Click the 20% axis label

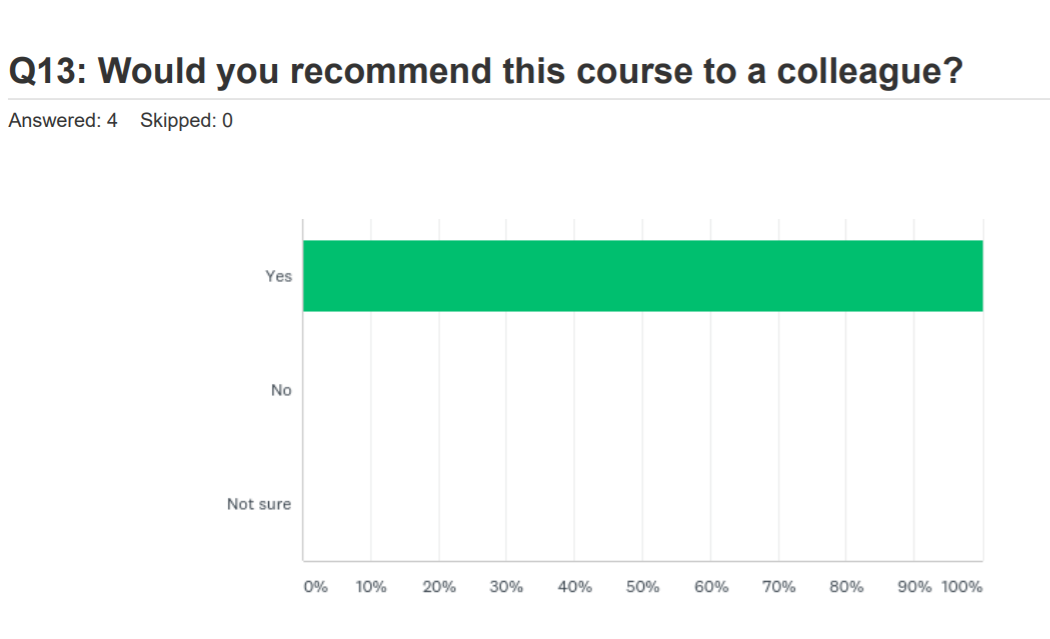439,587
